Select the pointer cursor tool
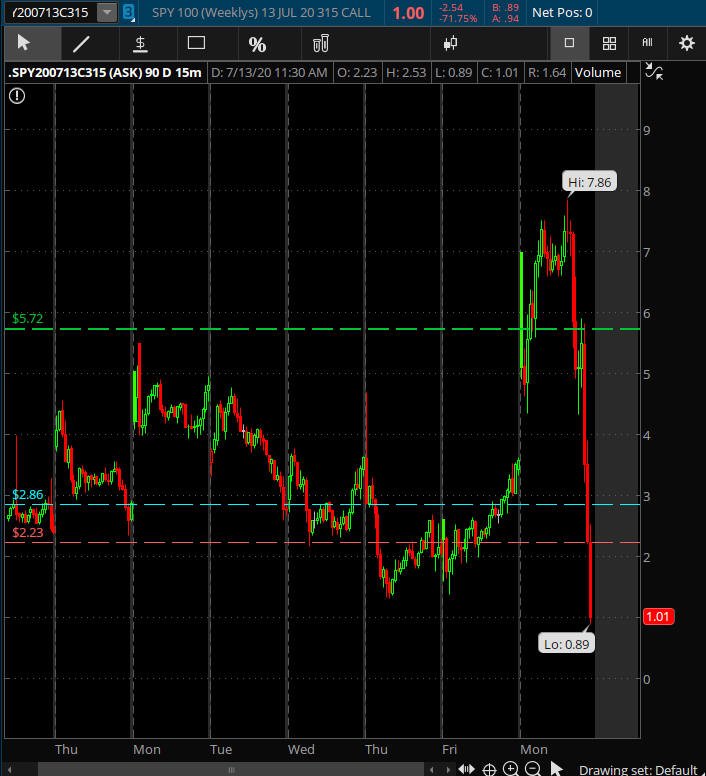Image resolution: width=706 pixels, height=776 pixels. [25, 43]
